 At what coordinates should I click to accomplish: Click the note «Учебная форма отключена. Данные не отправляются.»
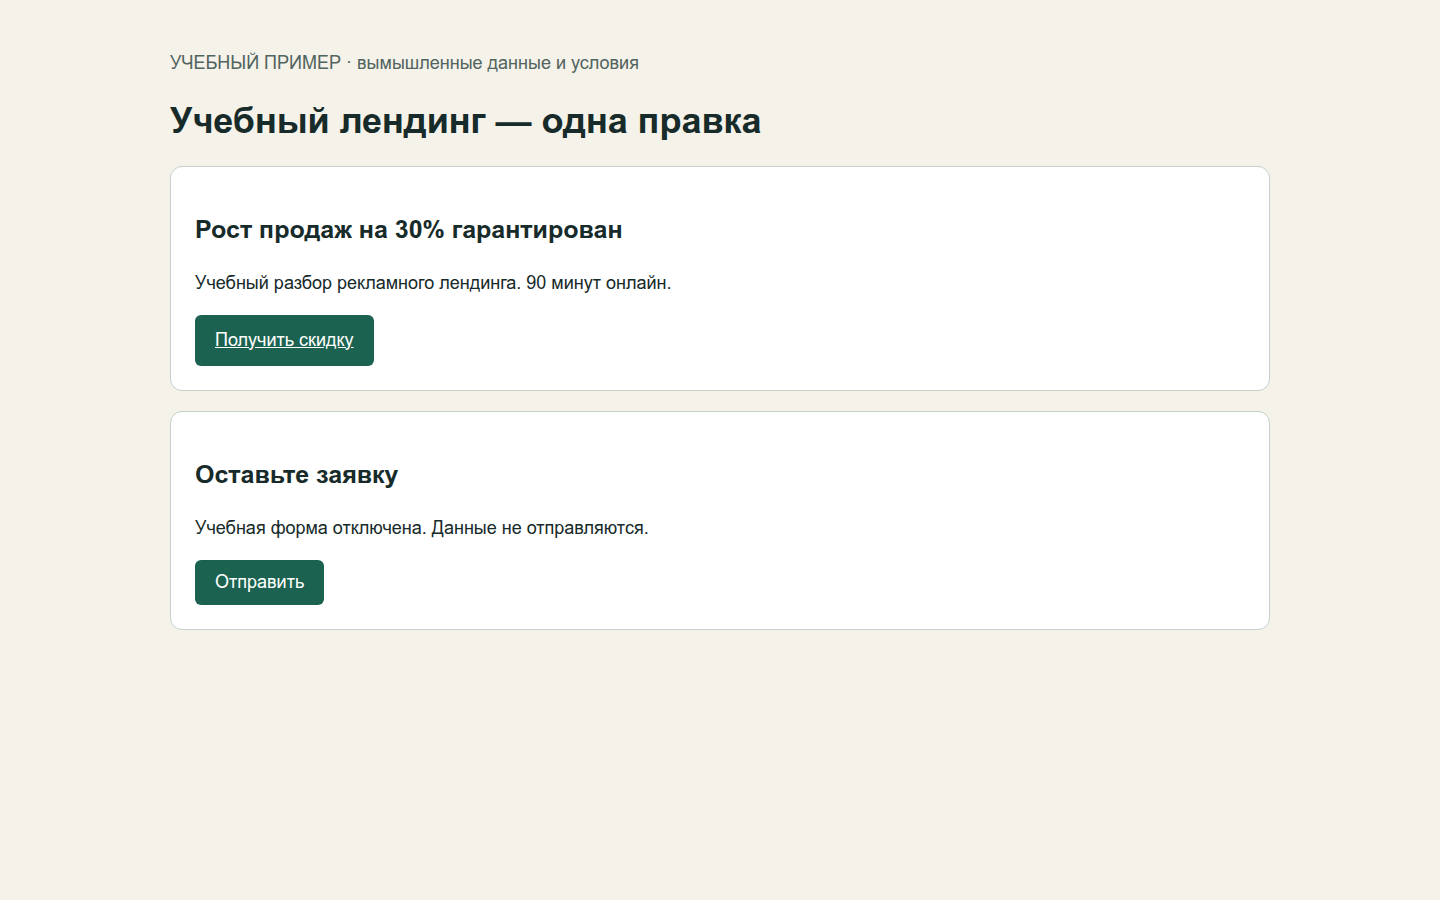click(x=422, y=528)
